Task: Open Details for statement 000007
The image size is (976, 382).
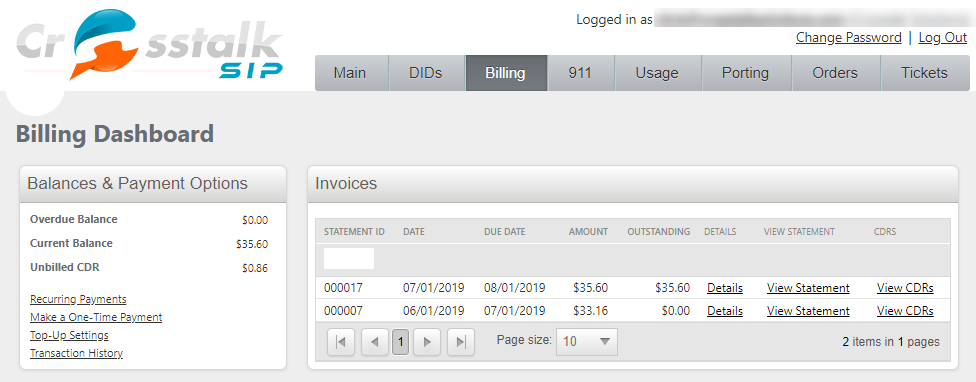Action: coord(725,310)
